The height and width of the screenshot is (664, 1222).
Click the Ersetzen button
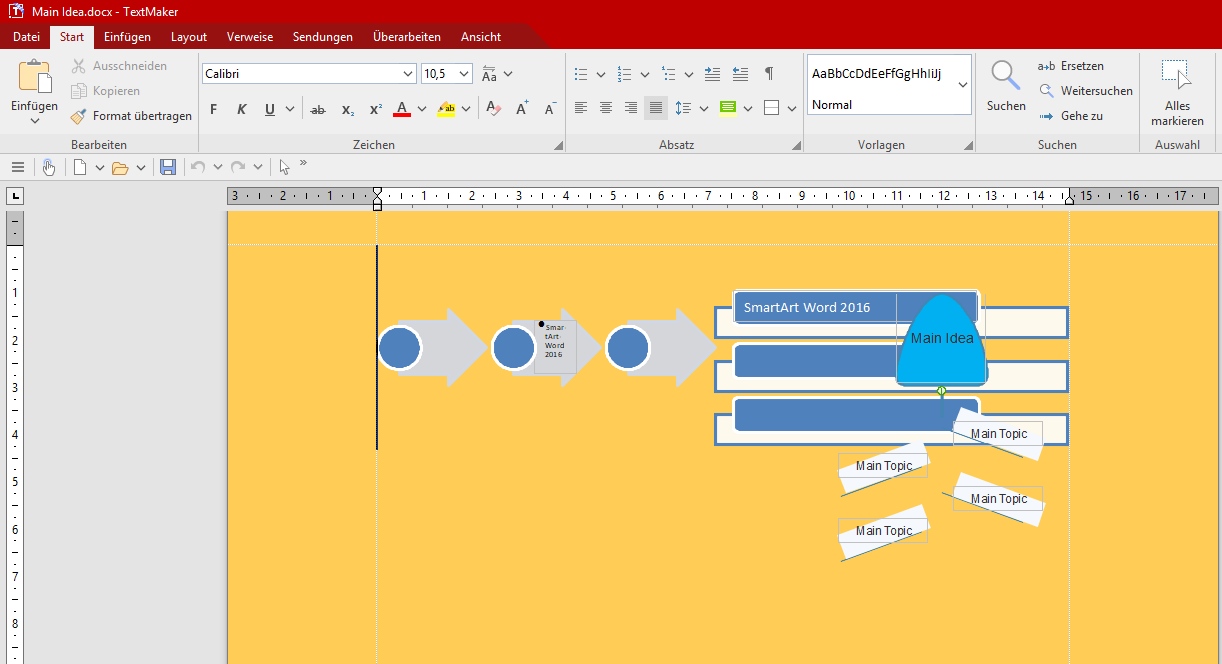coord(1071,66)
